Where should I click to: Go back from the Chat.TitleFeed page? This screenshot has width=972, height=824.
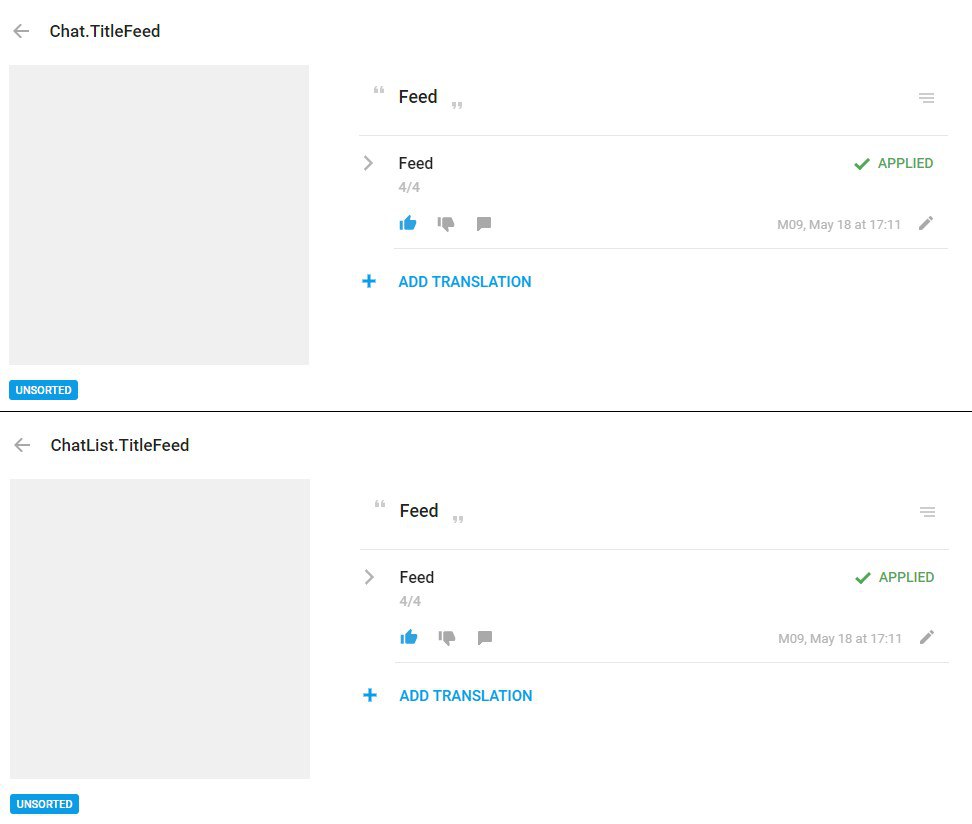coord(21,31)
